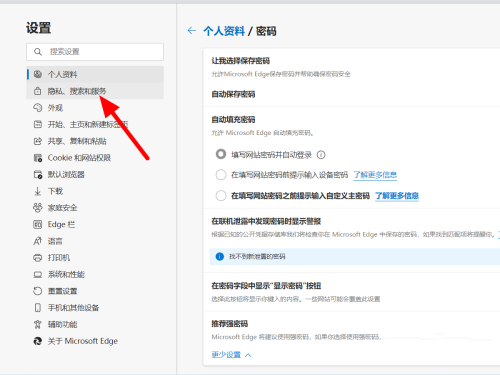Open 默认浏览器 settings section

pyautogui.click(x=95, y=174)
